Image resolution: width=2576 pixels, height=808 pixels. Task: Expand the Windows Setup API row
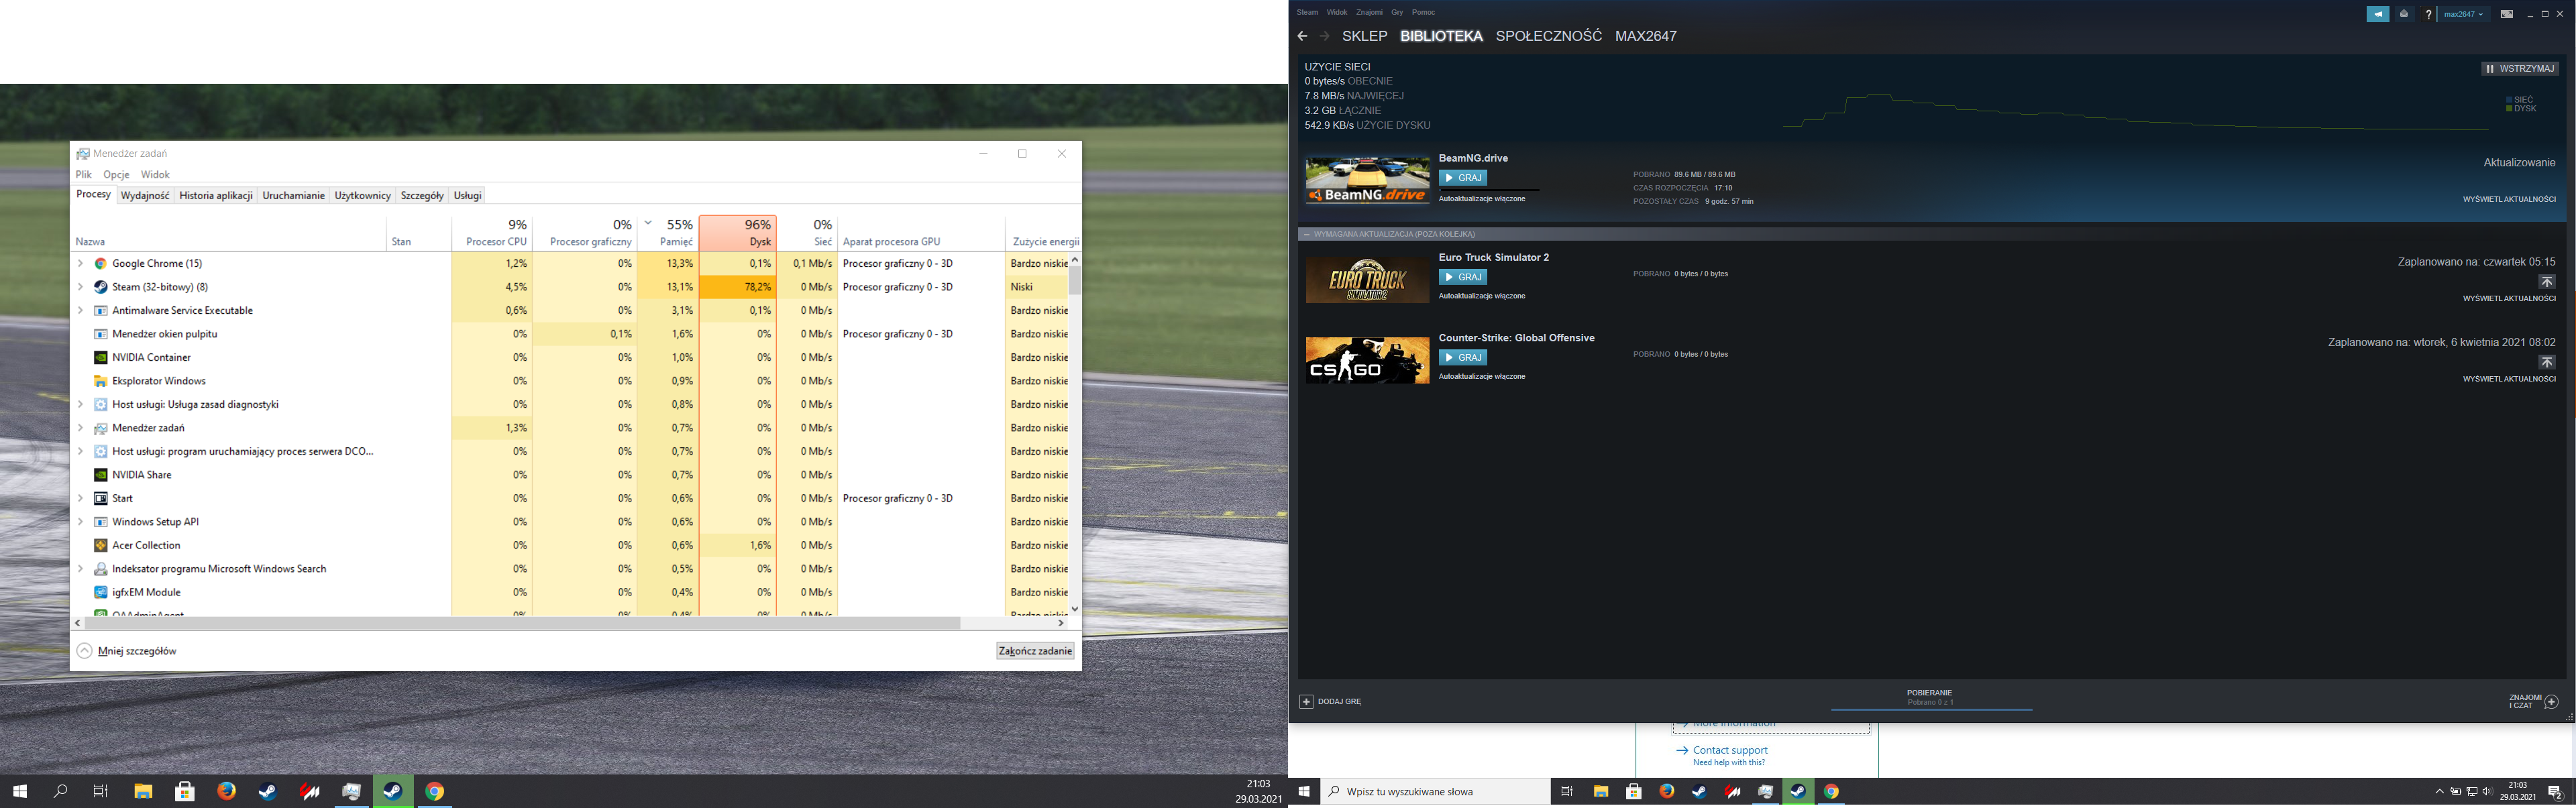80,522
